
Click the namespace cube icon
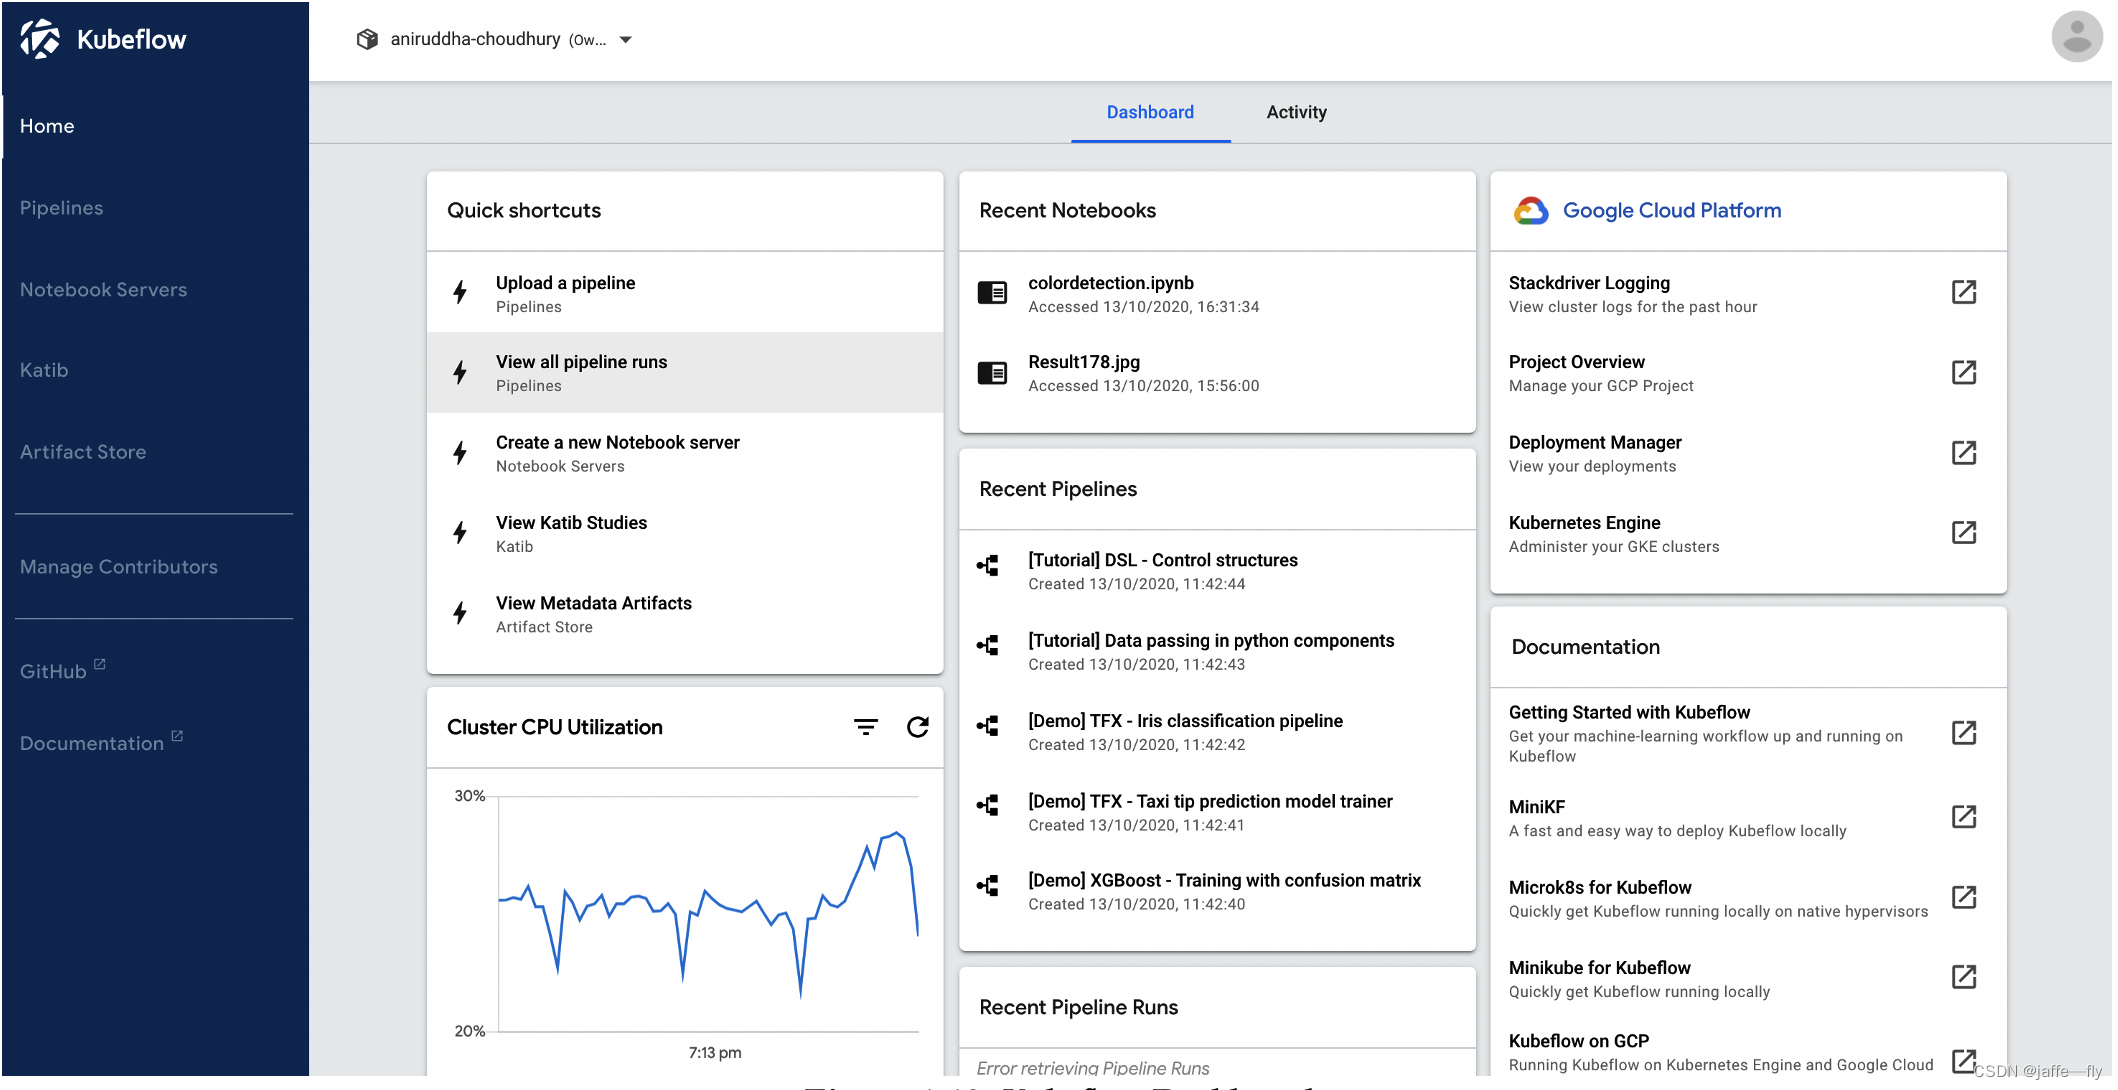coord(367,39)
